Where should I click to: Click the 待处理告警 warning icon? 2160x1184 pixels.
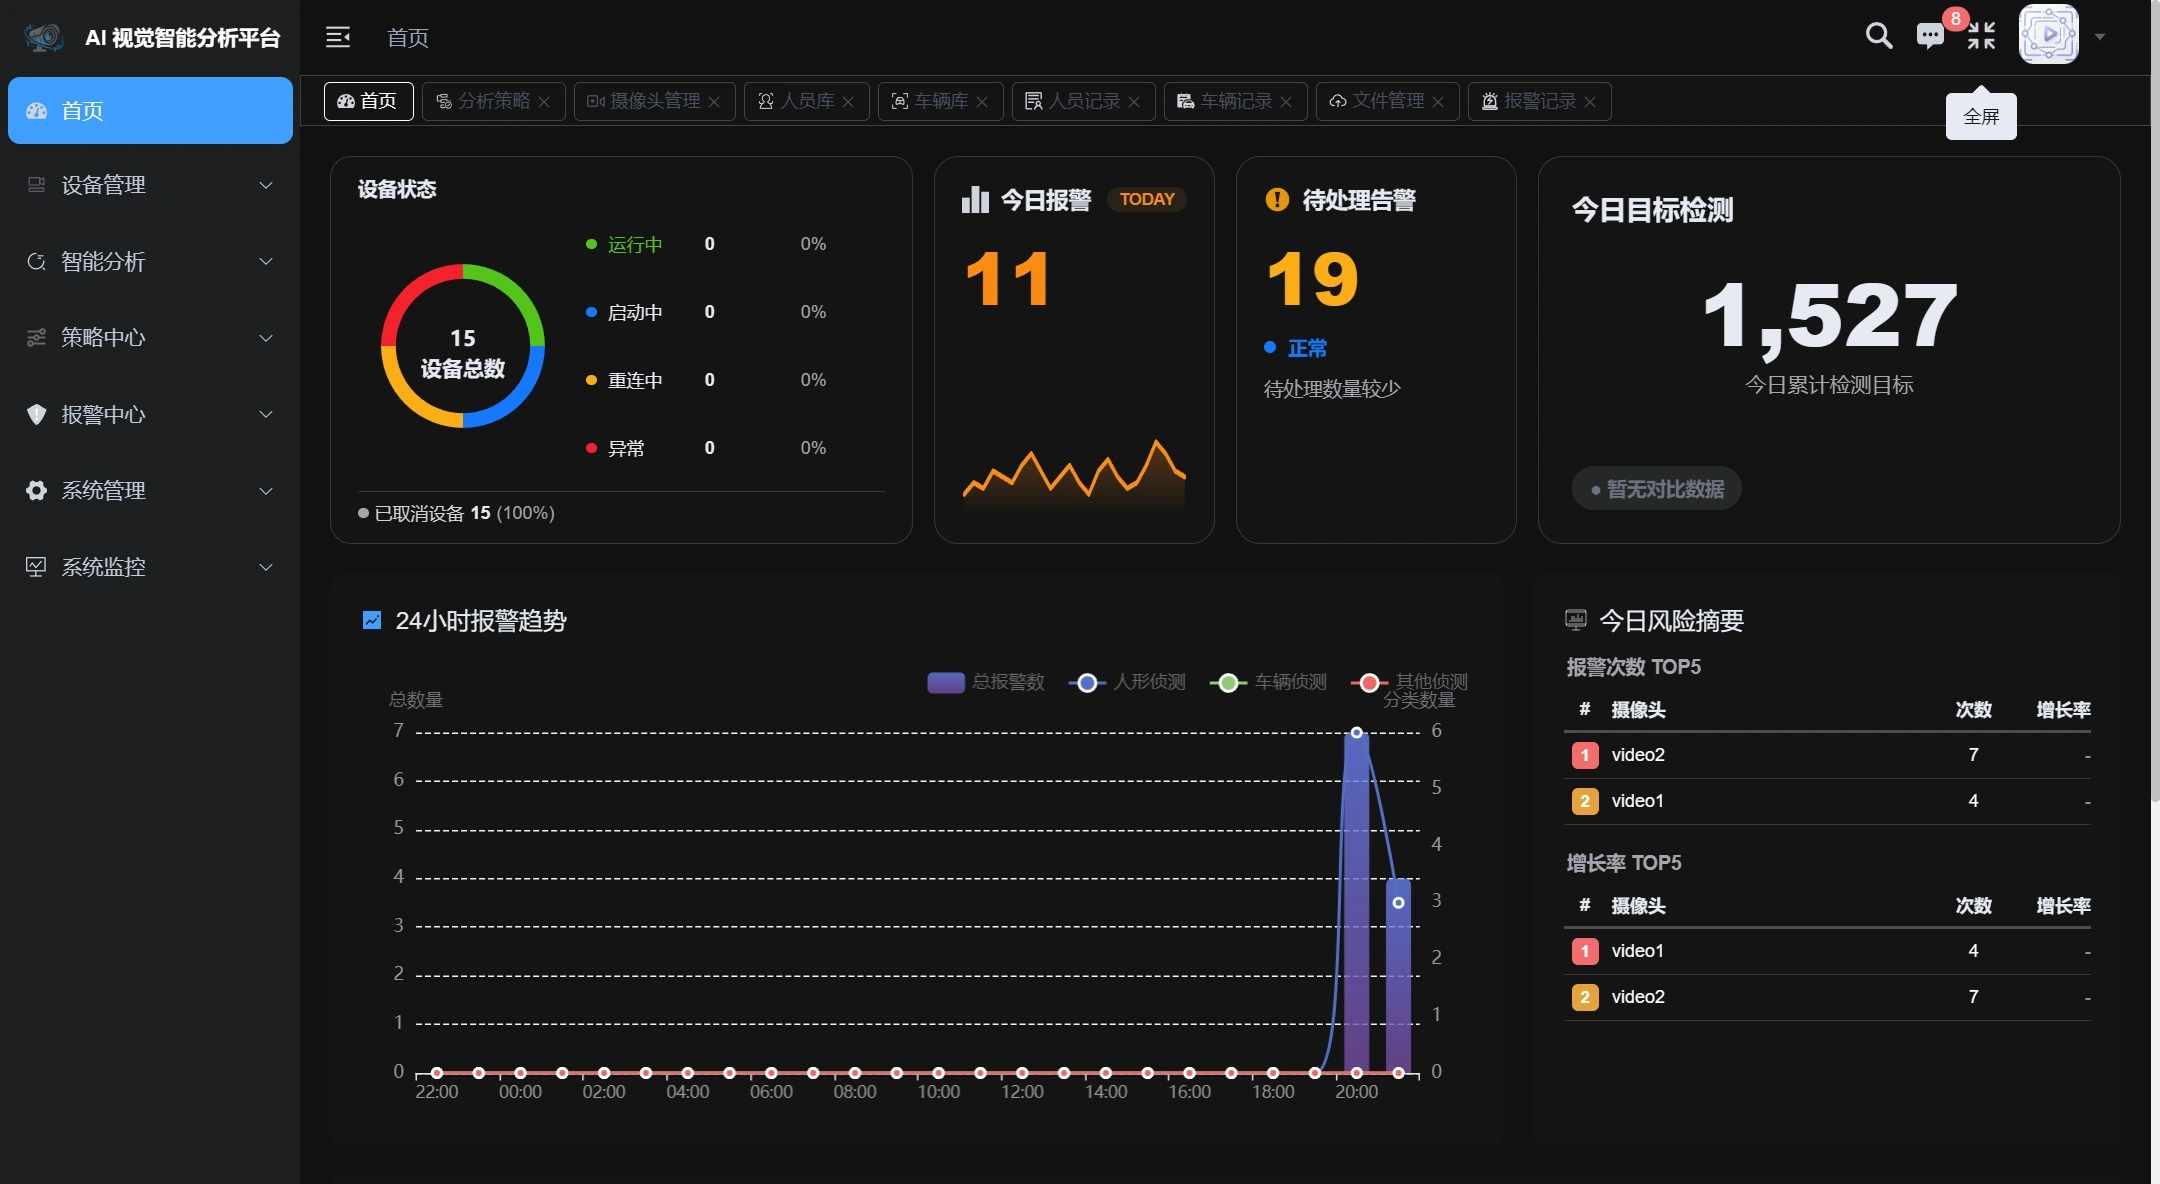[1277, 199]
